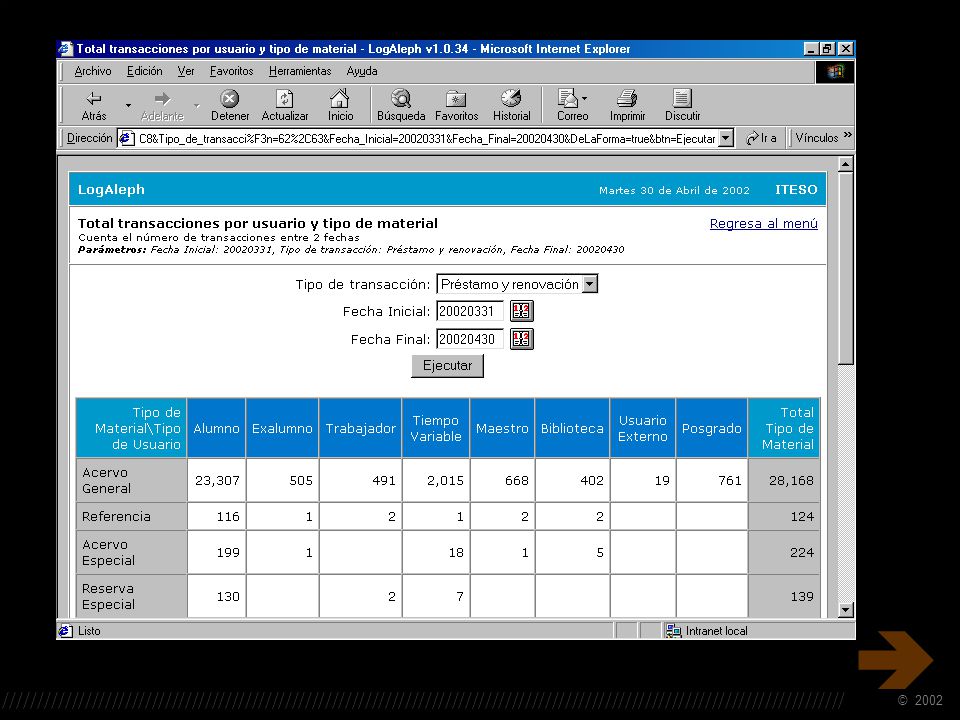Click the address bar URL field
The height and width of the screenshot is (720, 960).
coord(426,138)
